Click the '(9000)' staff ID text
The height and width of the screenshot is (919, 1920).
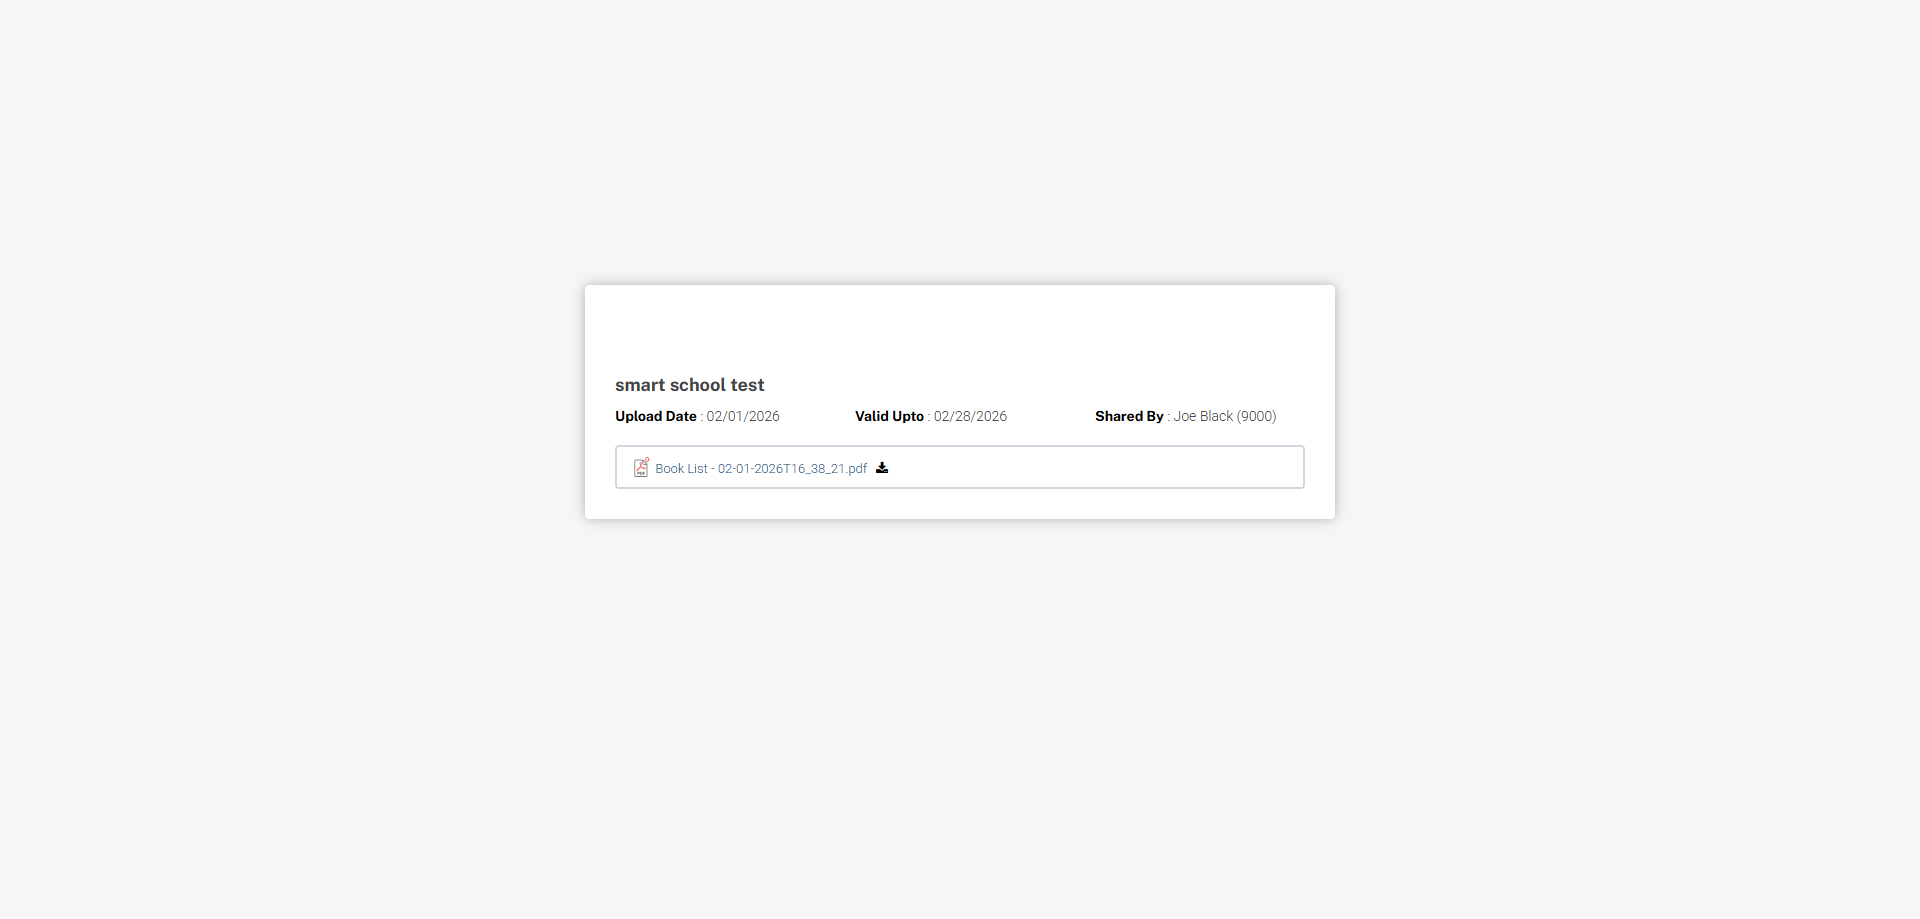click(1256, 416)
